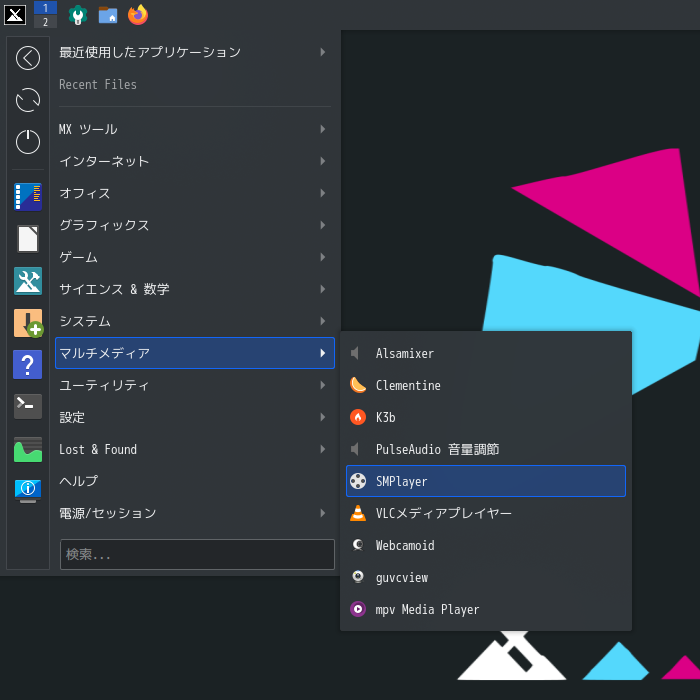
Task: Open the blank document sidebar icon
Action: pos(28,239)
